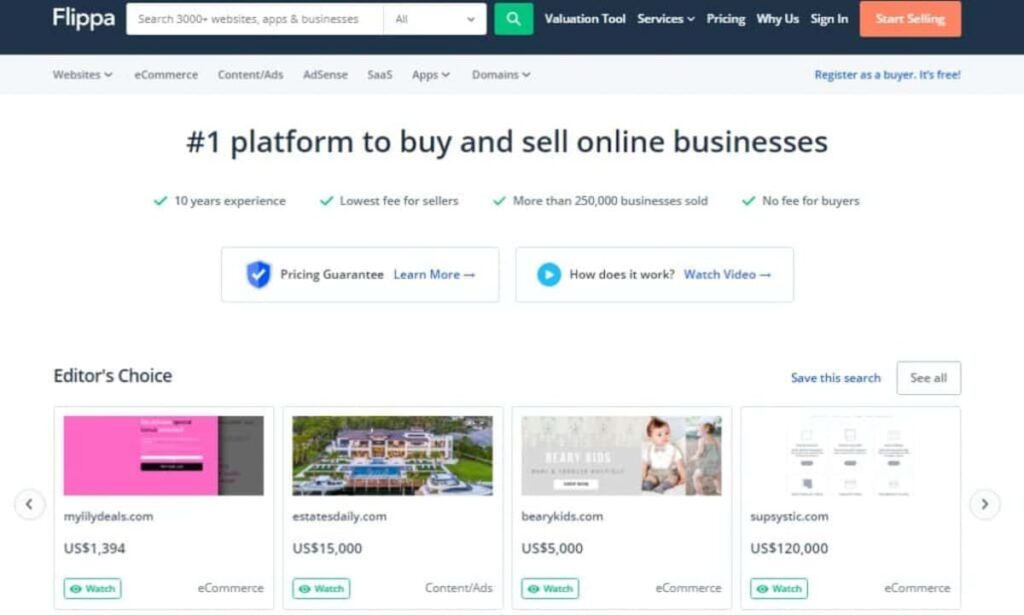Toggle Watch on estatesdaily.com listing
This screenshot has width=1024, height=615.
(x=321, y=588)
